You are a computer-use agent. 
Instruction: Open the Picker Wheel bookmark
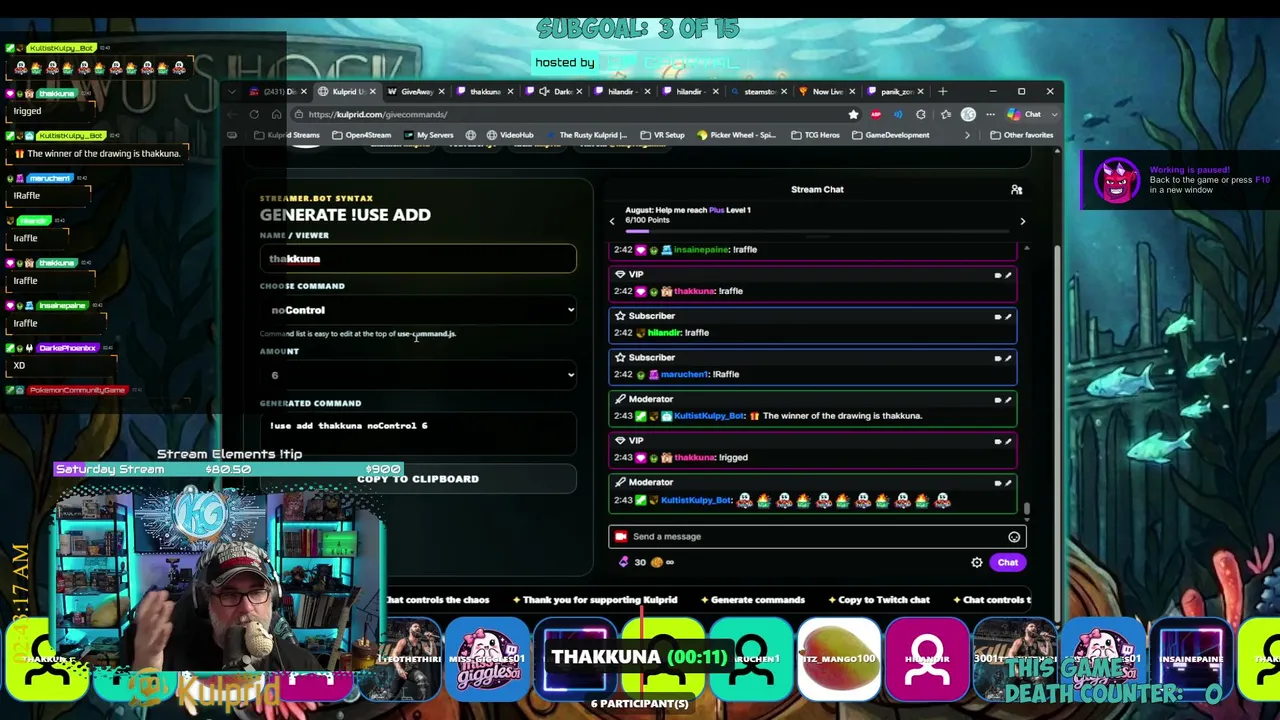click(735, 135)
